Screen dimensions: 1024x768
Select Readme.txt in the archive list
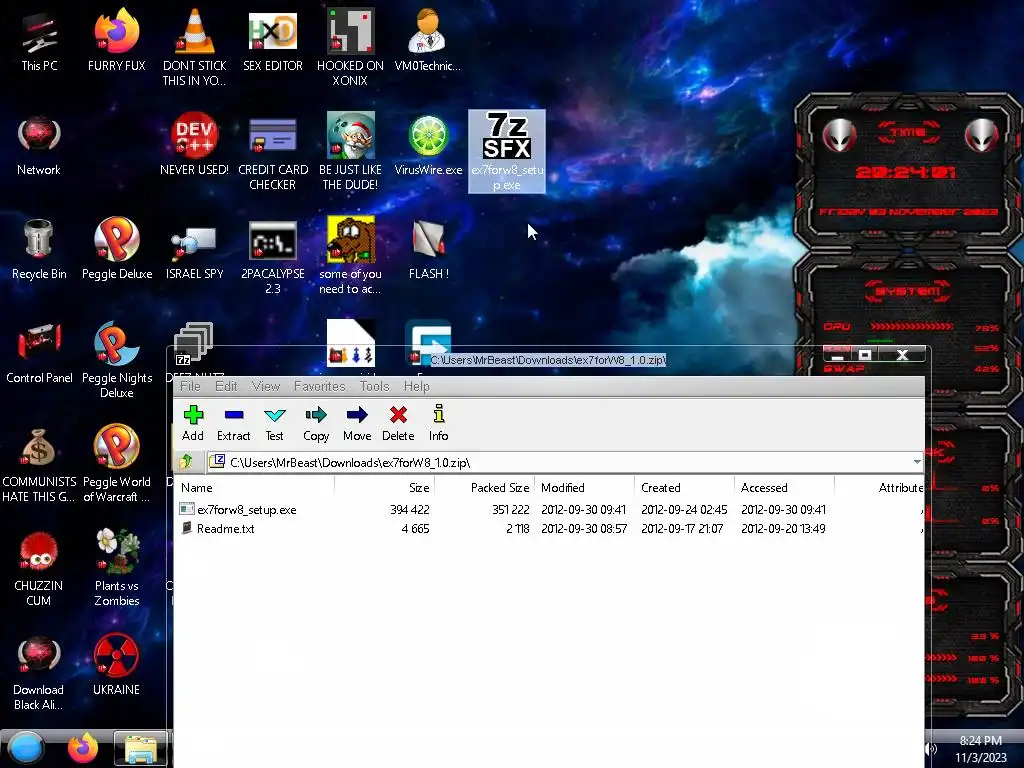pos(225,528)
